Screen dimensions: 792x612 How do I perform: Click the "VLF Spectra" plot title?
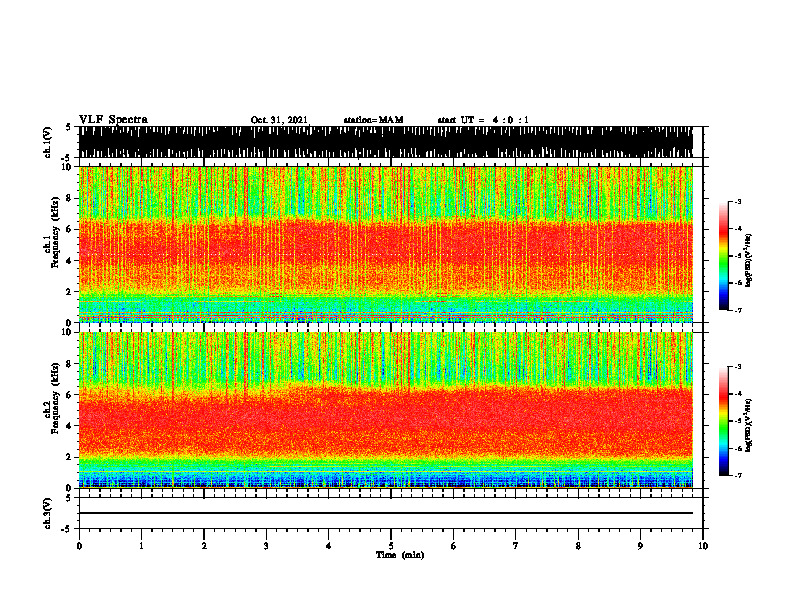click(x=113, y=120)
